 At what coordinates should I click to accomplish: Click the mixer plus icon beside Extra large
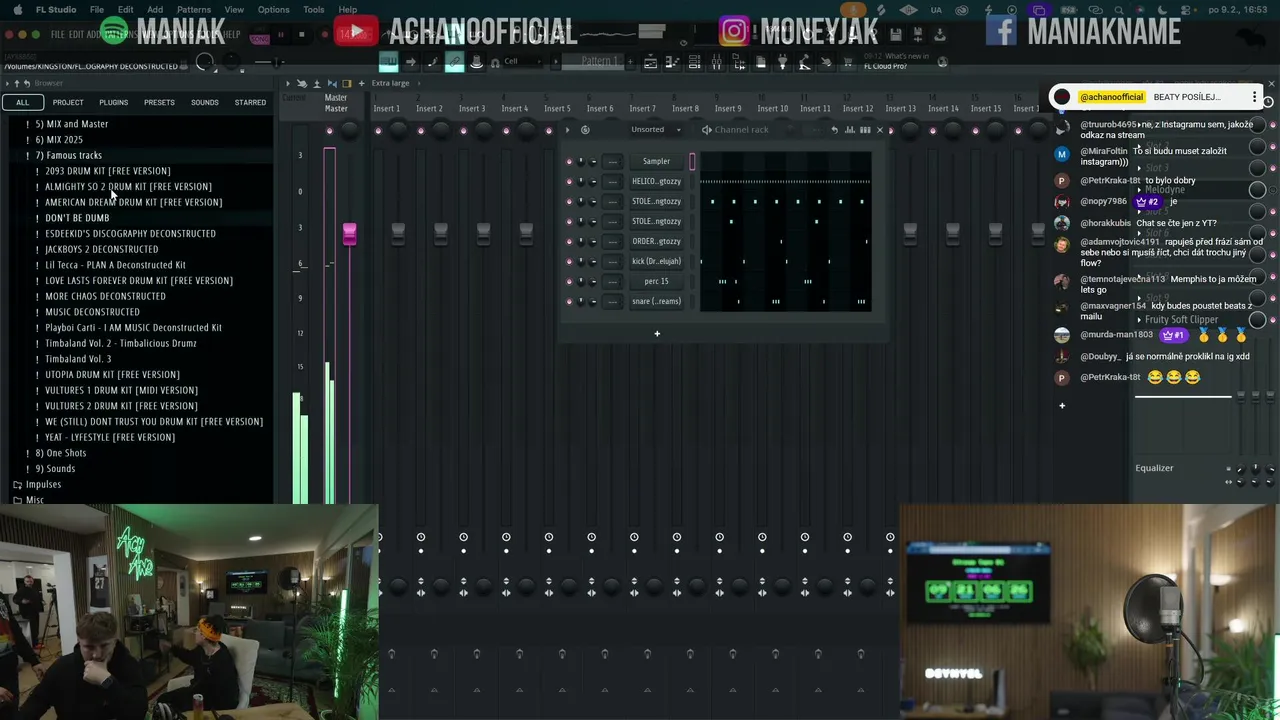tap(361, 83)
